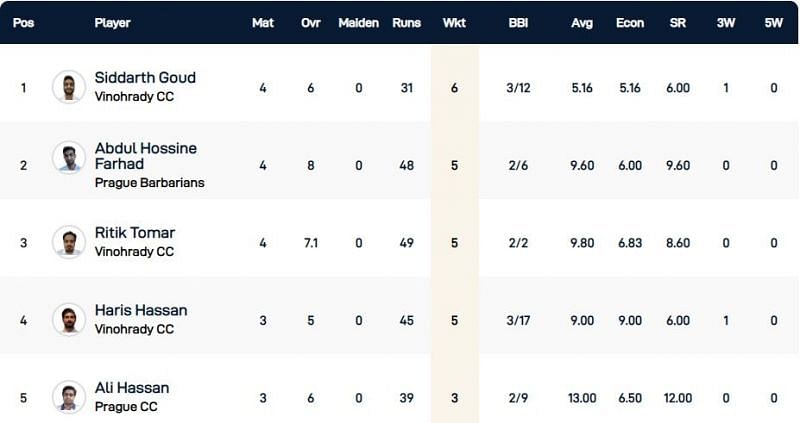
Task: Click Abdul Hossine Farhad's avatar photo
Action: [x=69, y=157]
